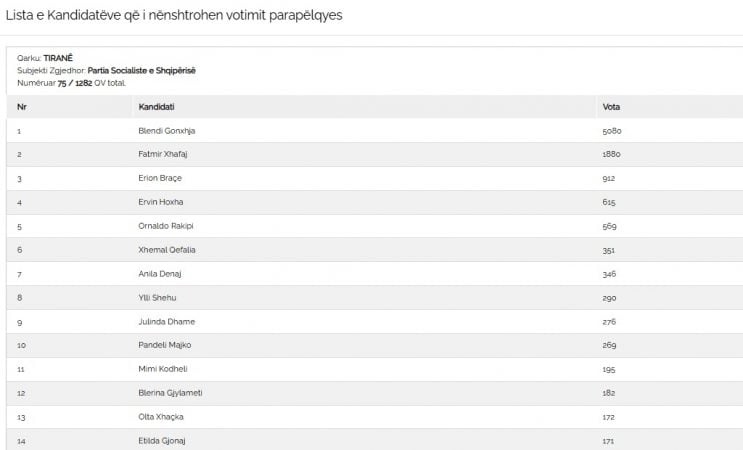This screenshot has width=743, height=450.
Task: Click the Nr column header
Action: 22,107
